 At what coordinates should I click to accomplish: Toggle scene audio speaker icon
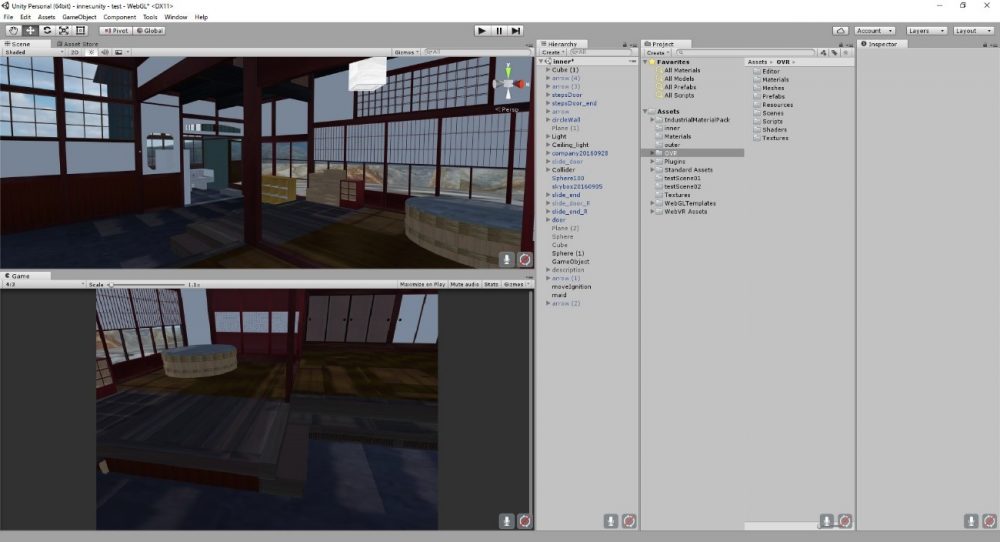click(103, 52)
